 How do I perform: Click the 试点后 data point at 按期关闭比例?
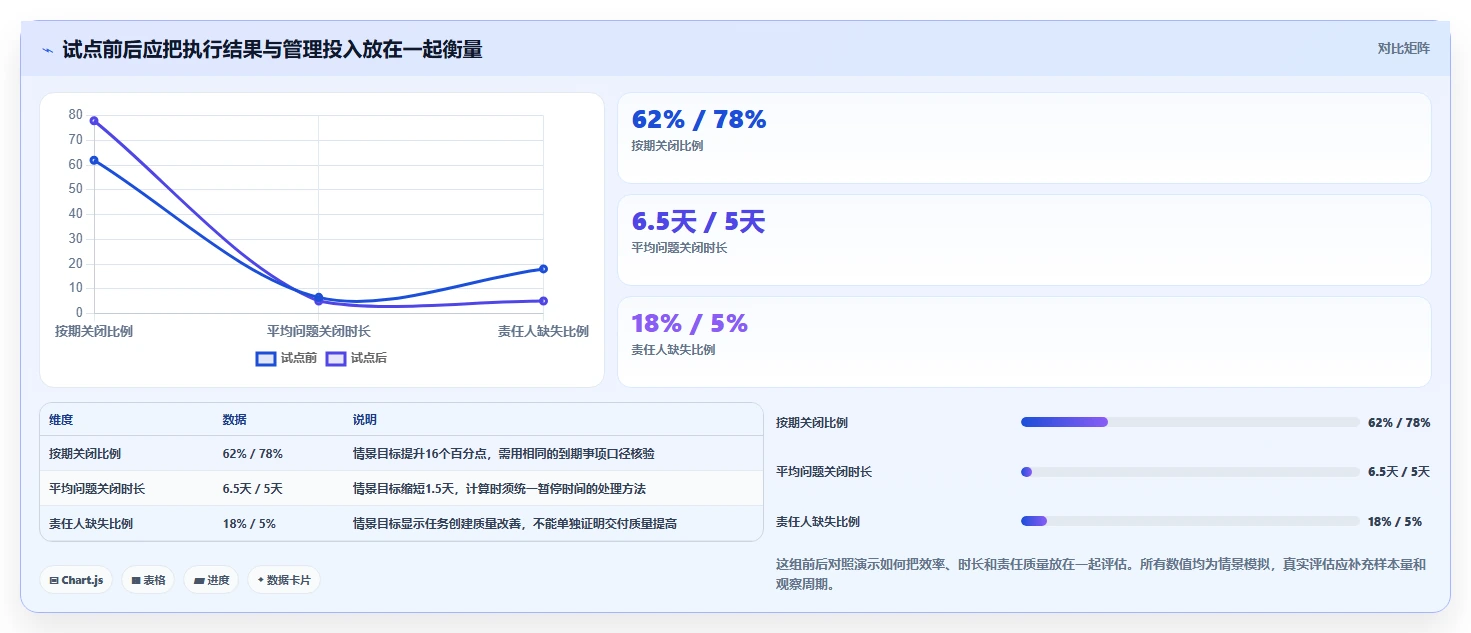[x=94, y=120]
